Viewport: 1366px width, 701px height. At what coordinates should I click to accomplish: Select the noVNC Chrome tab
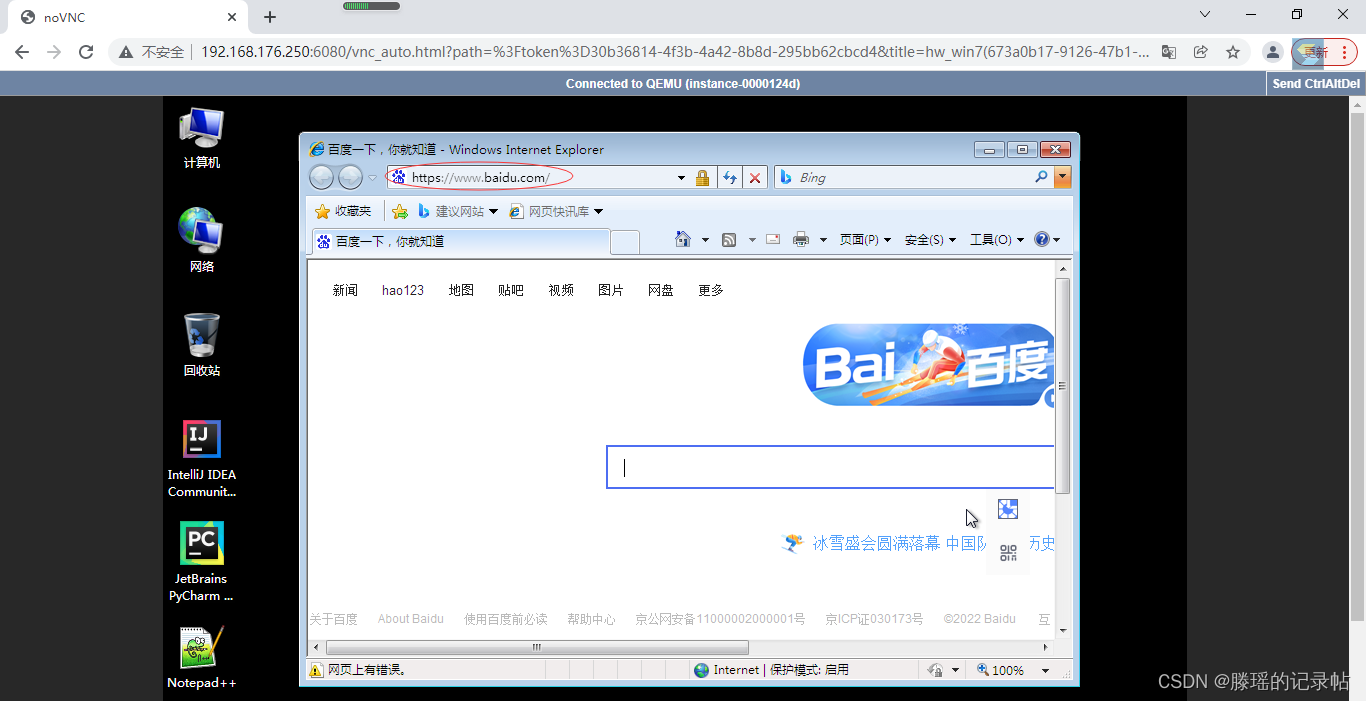click(x=127, y=17)
